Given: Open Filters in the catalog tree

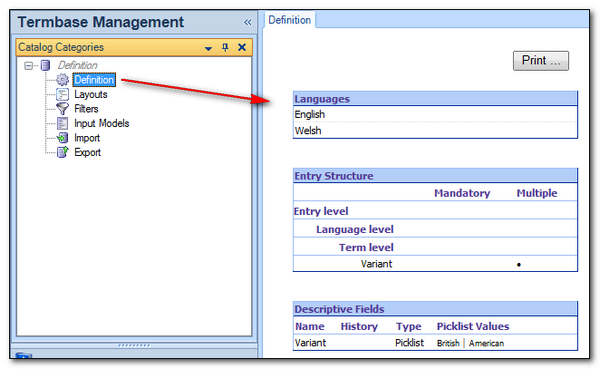Looking at the screenshot, I should pyautogui.click(x=86, y=109).
